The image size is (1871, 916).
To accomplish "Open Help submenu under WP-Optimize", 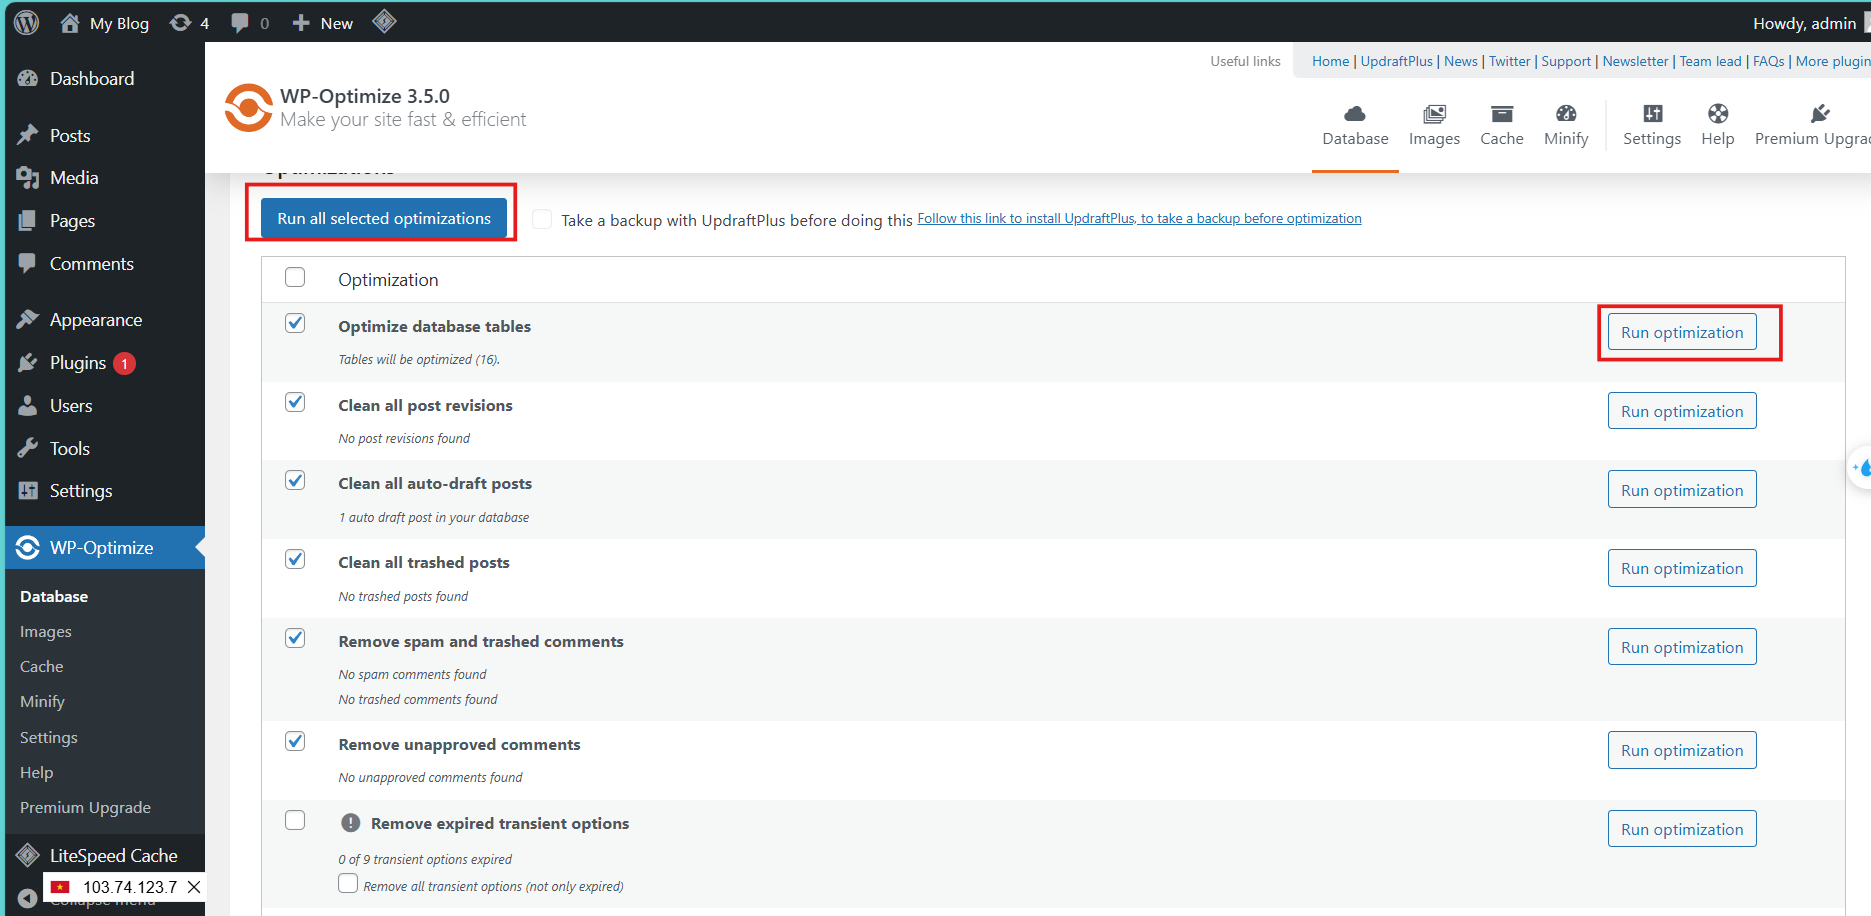I will coord(37,773).
